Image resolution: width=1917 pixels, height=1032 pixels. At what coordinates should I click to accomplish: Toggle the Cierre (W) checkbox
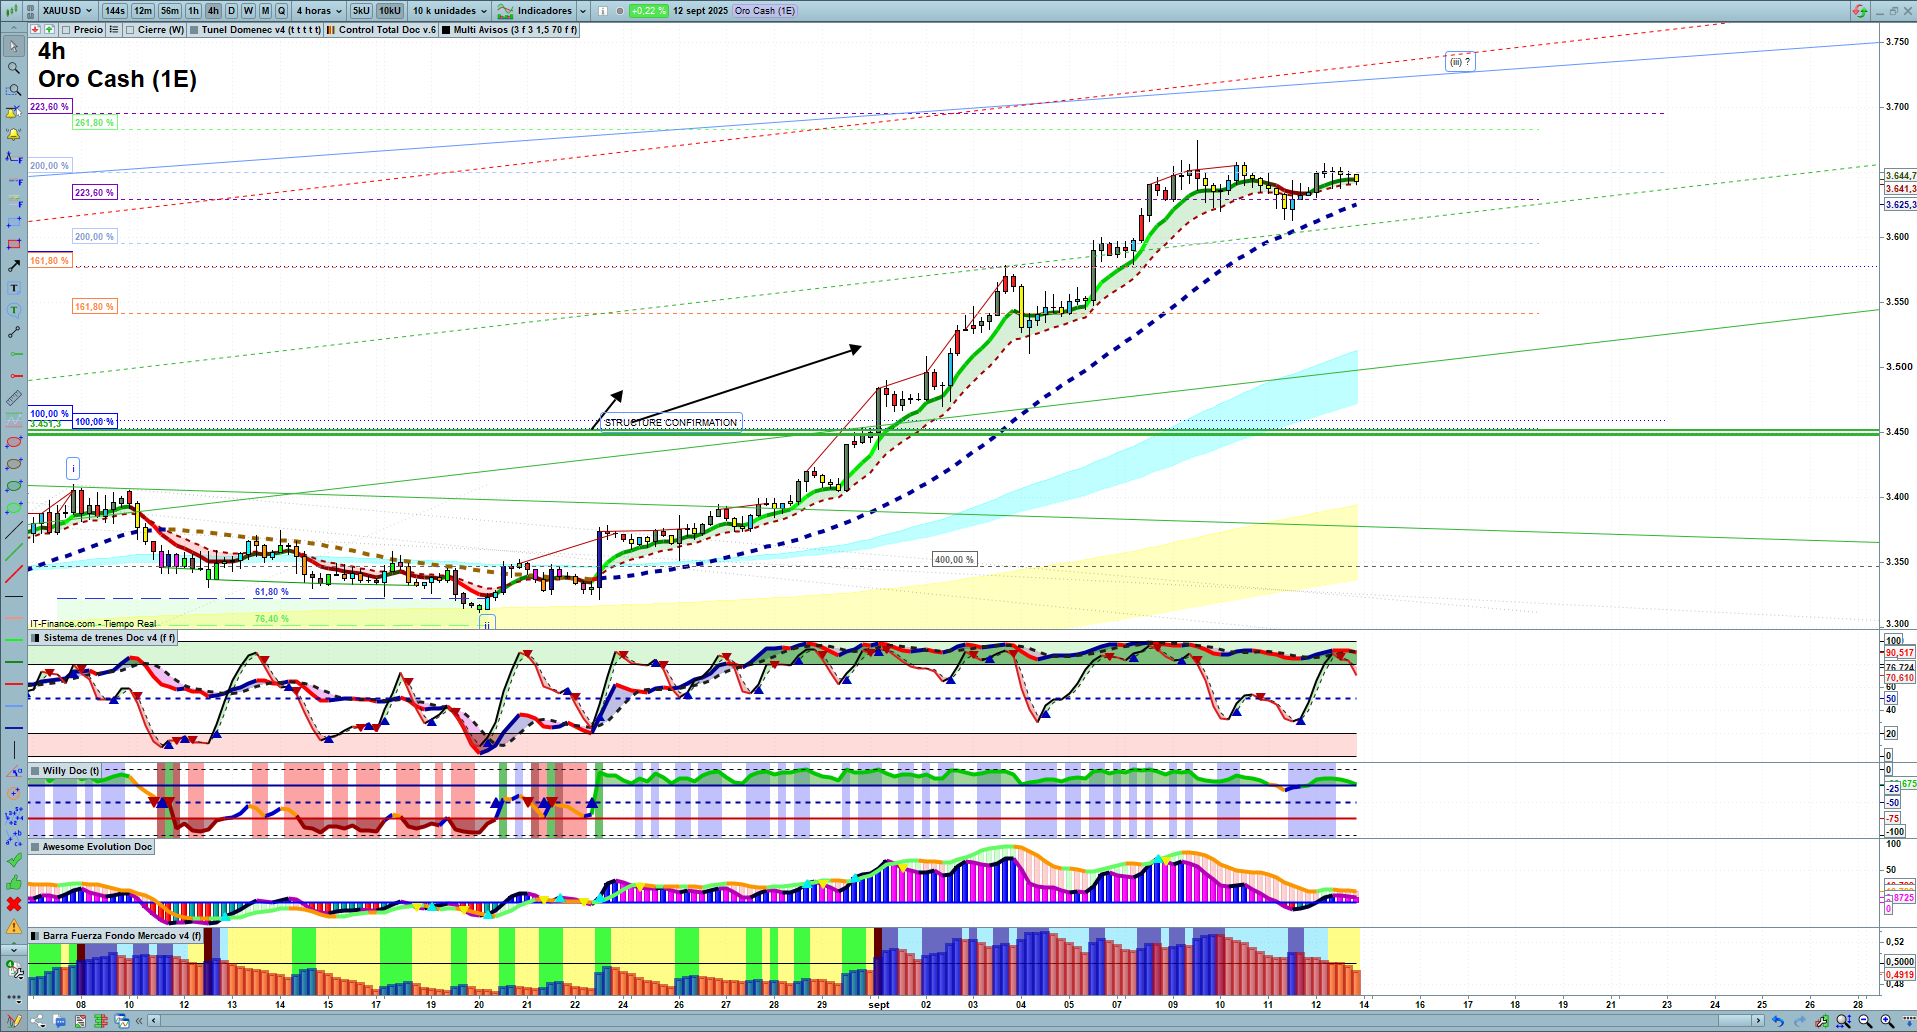tap(130, 30)
